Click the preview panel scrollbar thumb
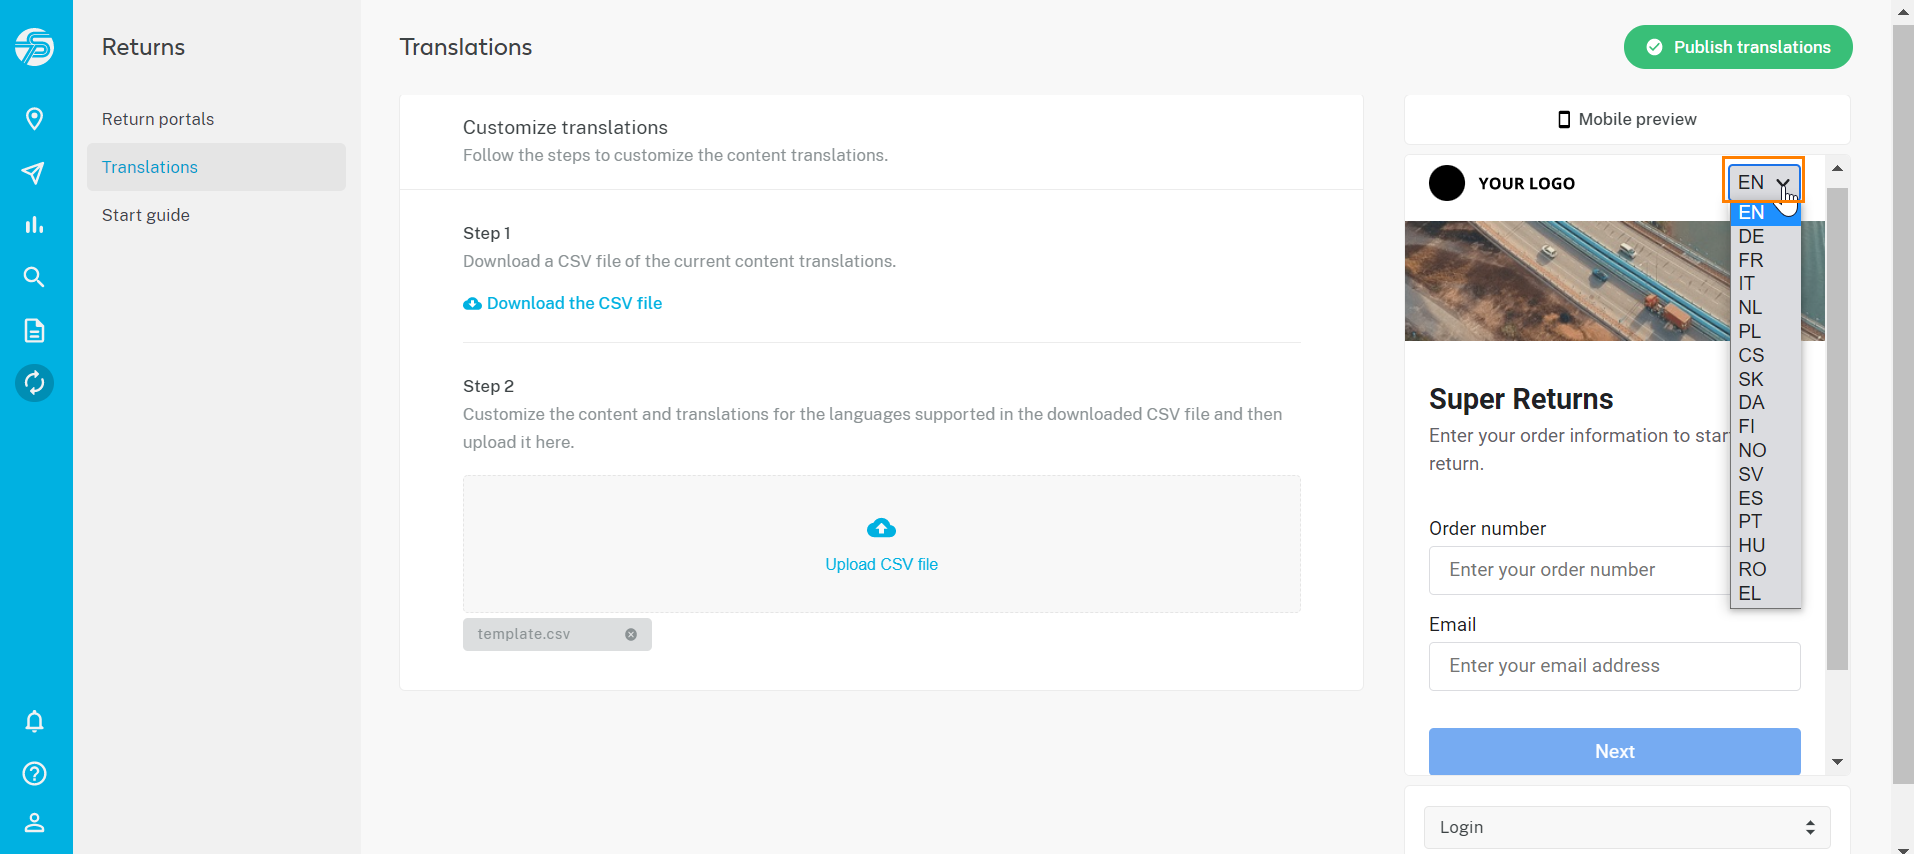1914x854 pixels. pyautogui.click(x=1837, y=429)
